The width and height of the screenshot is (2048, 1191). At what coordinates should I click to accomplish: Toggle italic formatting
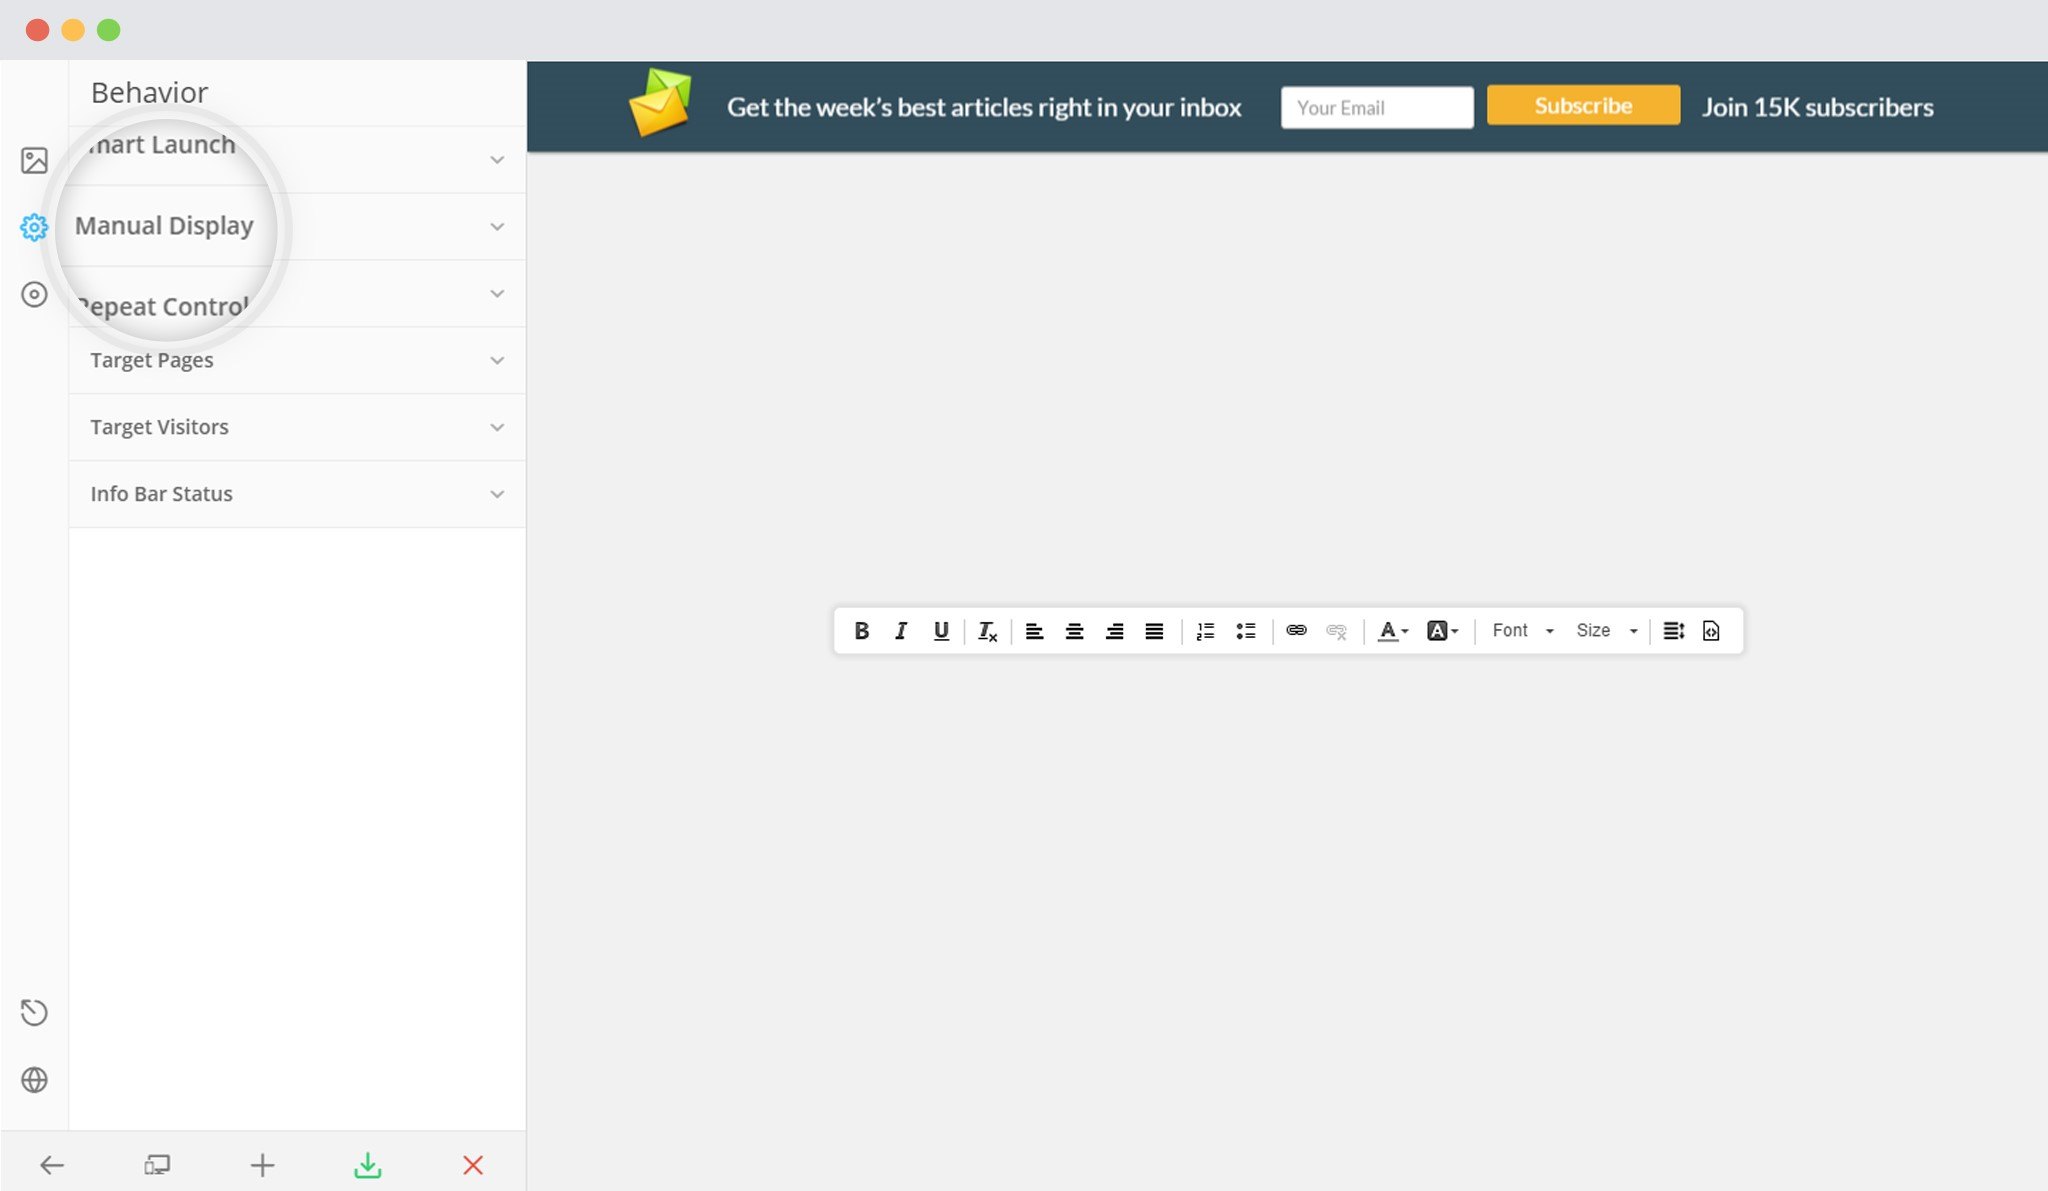point(901,631)
